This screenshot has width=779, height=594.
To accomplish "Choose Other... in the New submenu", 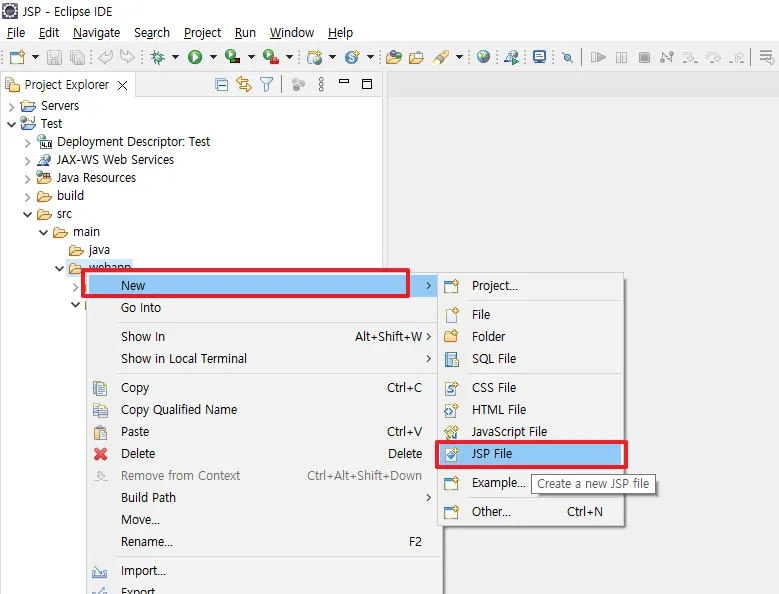I will coord(491,512).
